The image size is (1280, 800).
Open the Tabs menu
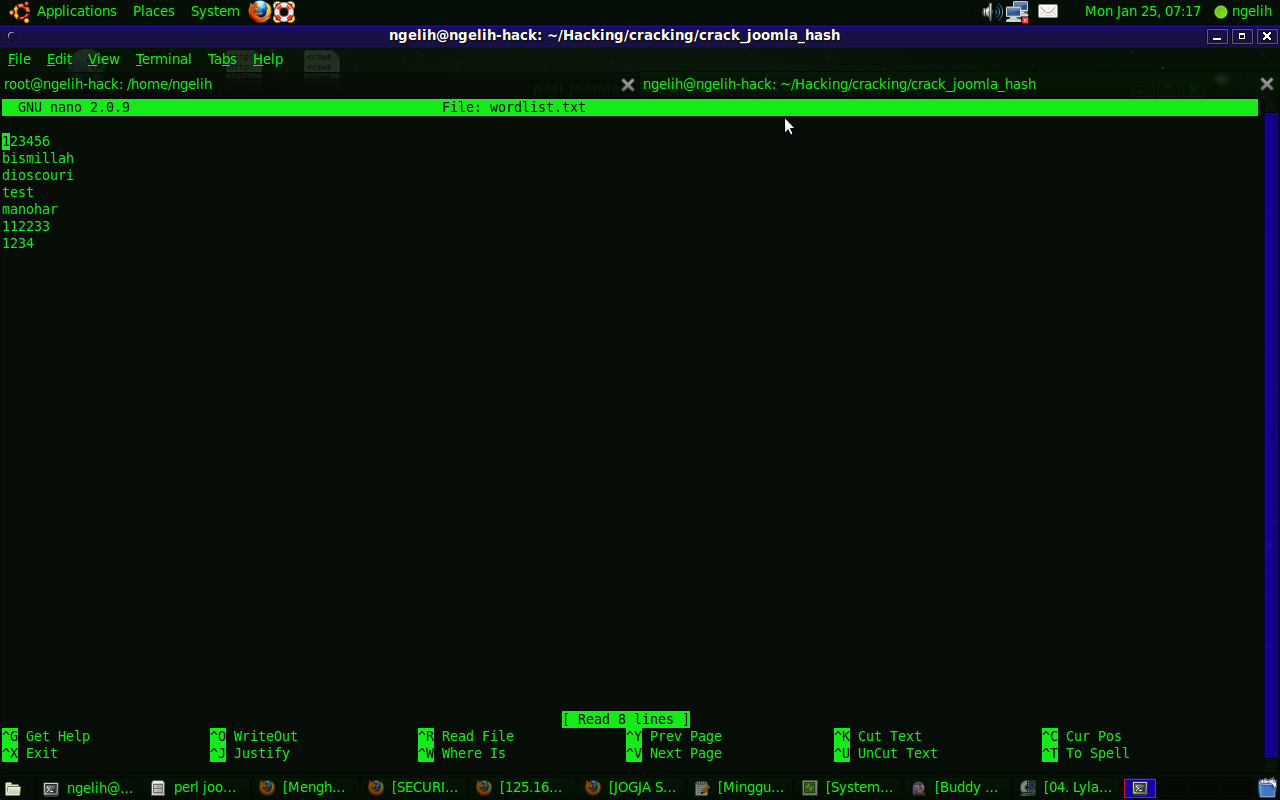click(x=222, y=59)
